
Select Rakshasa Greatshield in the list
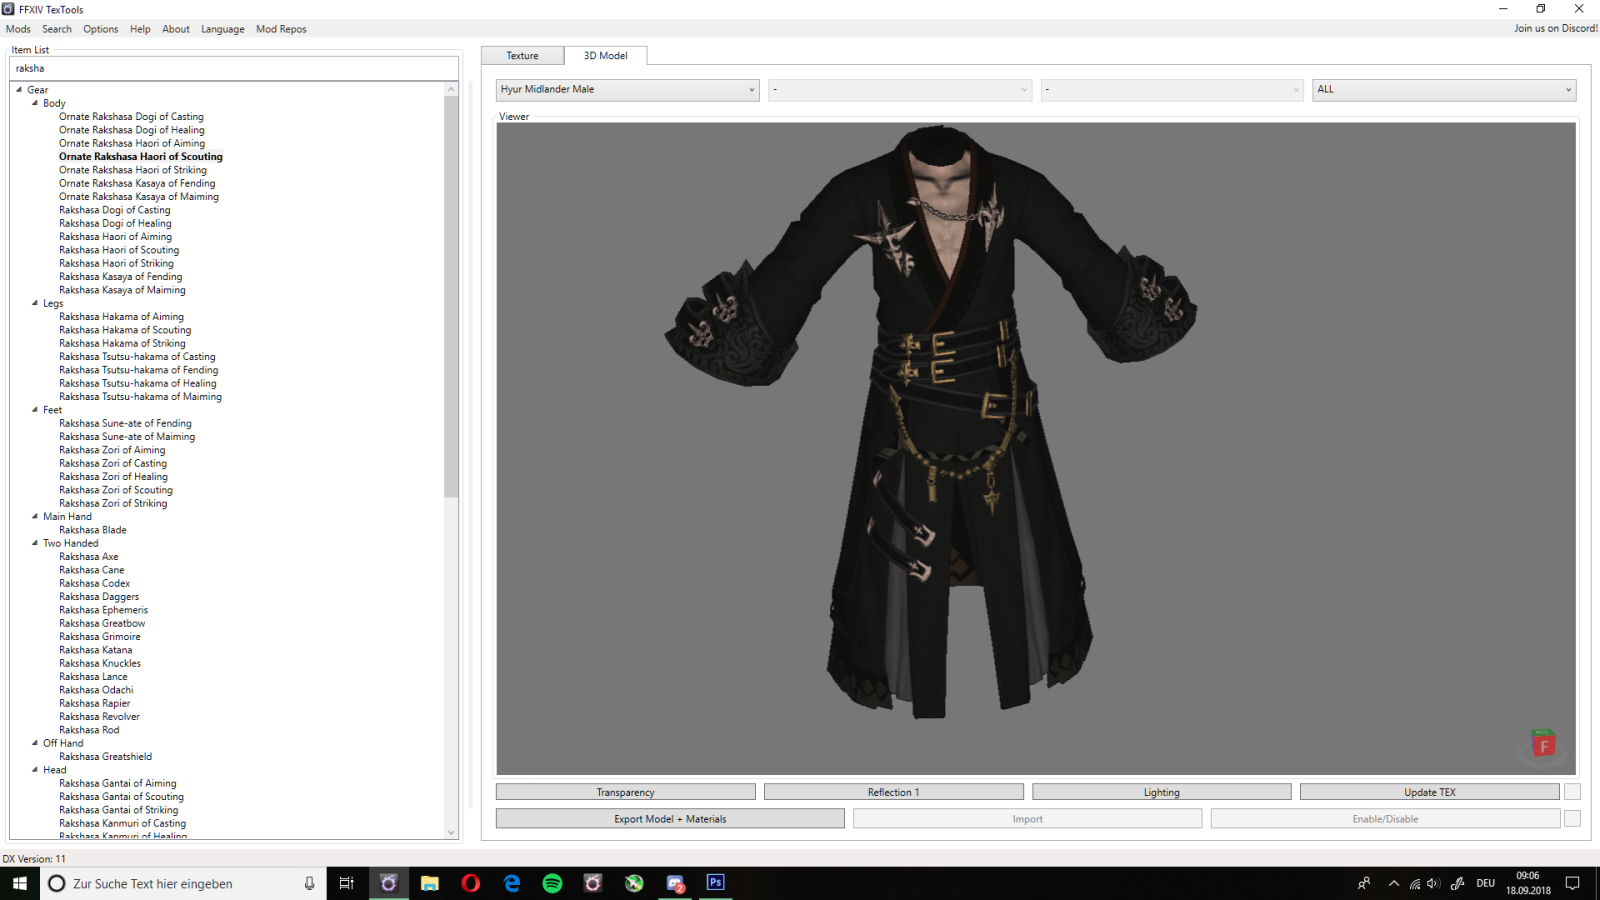click(105, 757)
